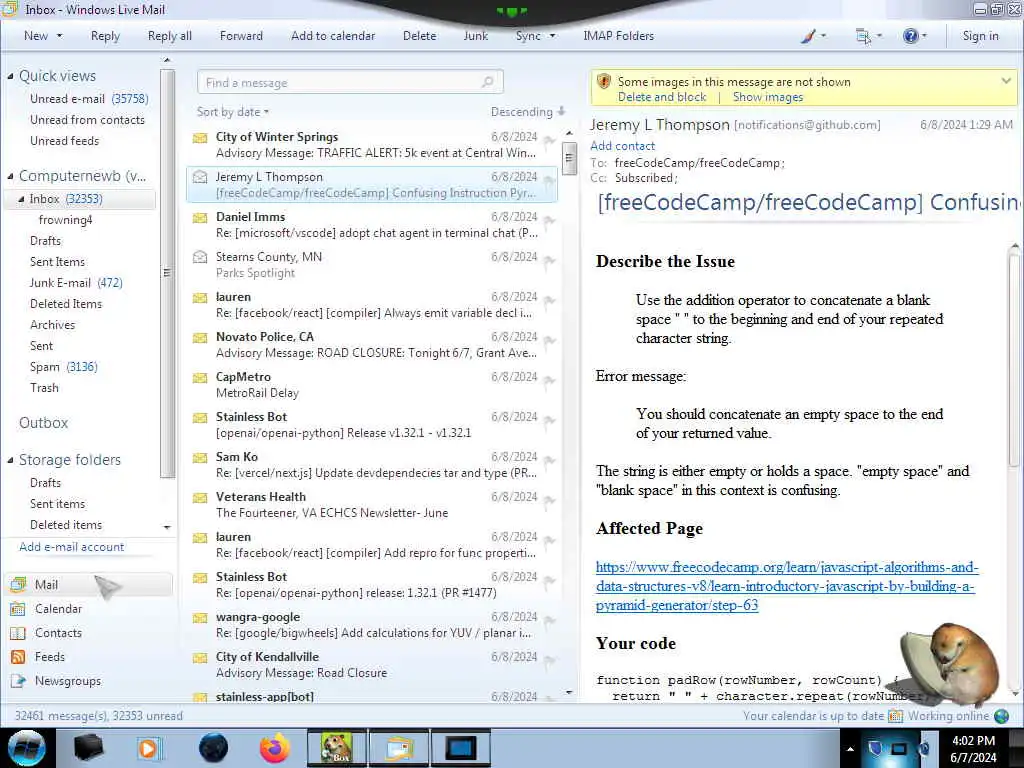Viewport: 1024px width, 768px height.
Task: Click the envelope icon on City of Winter Springs message
Action: pos(200,138)
